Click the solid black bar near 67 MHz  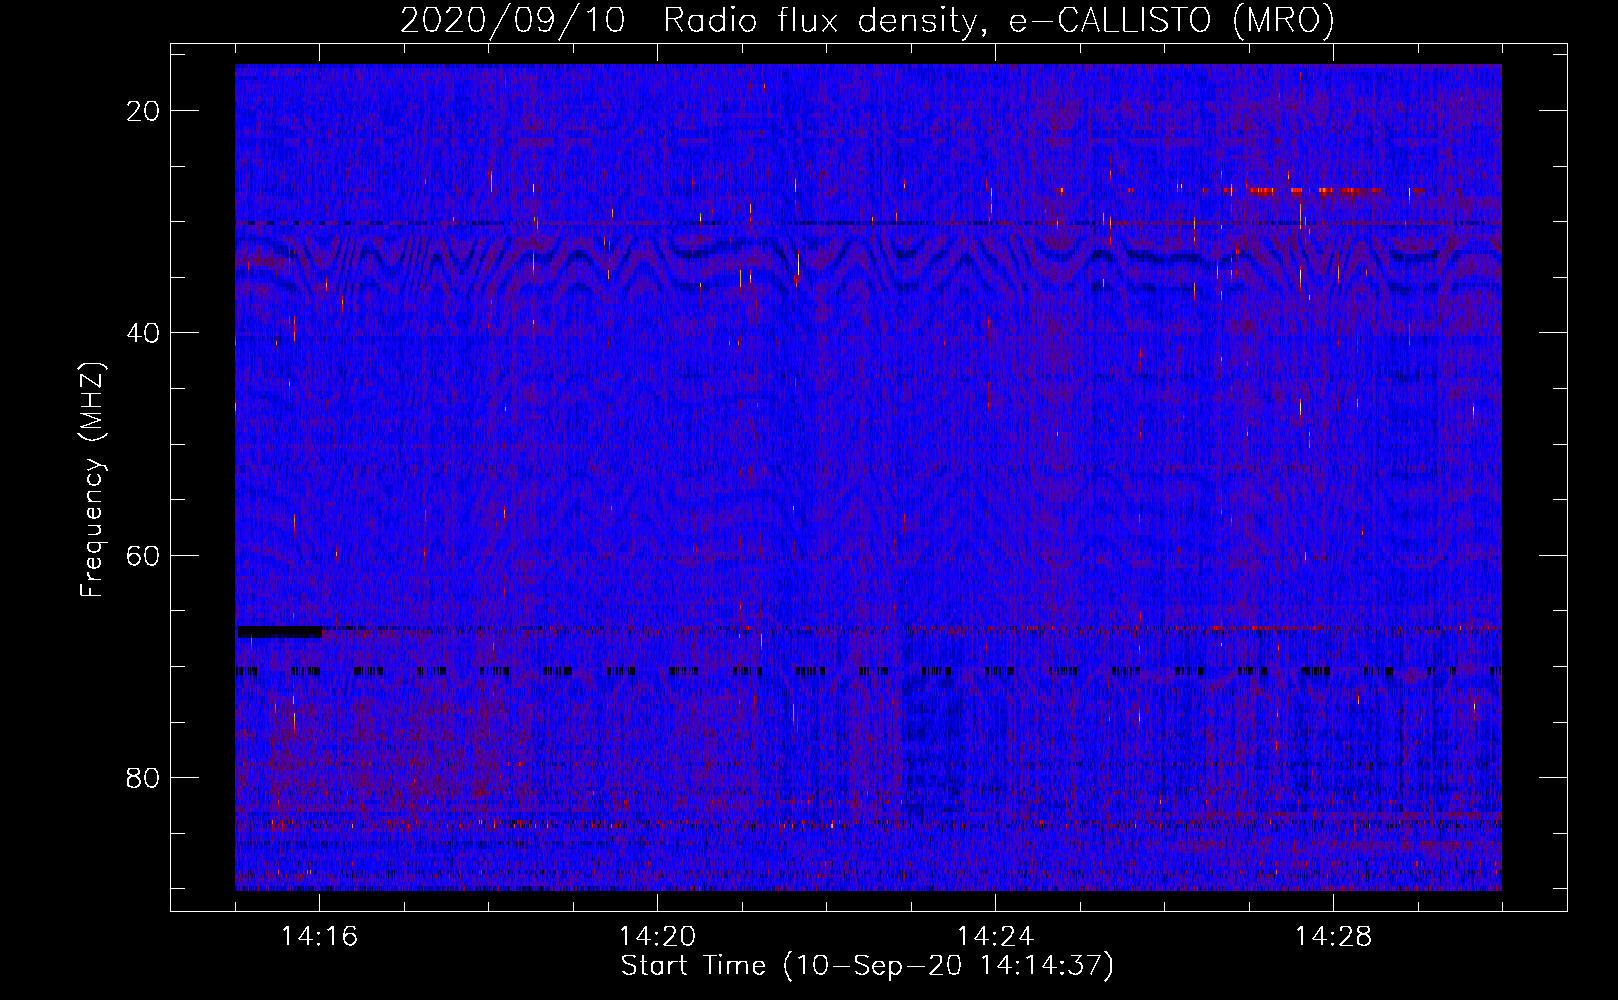[x=280, y=631]
